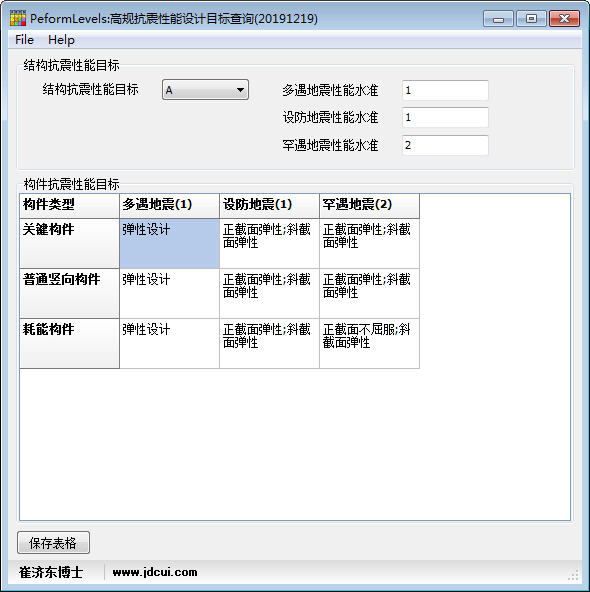Click the PeformLevels app icon in title bar
This screenshot has width=590, height=592.
pyautogui.click(x=18, y=18)
